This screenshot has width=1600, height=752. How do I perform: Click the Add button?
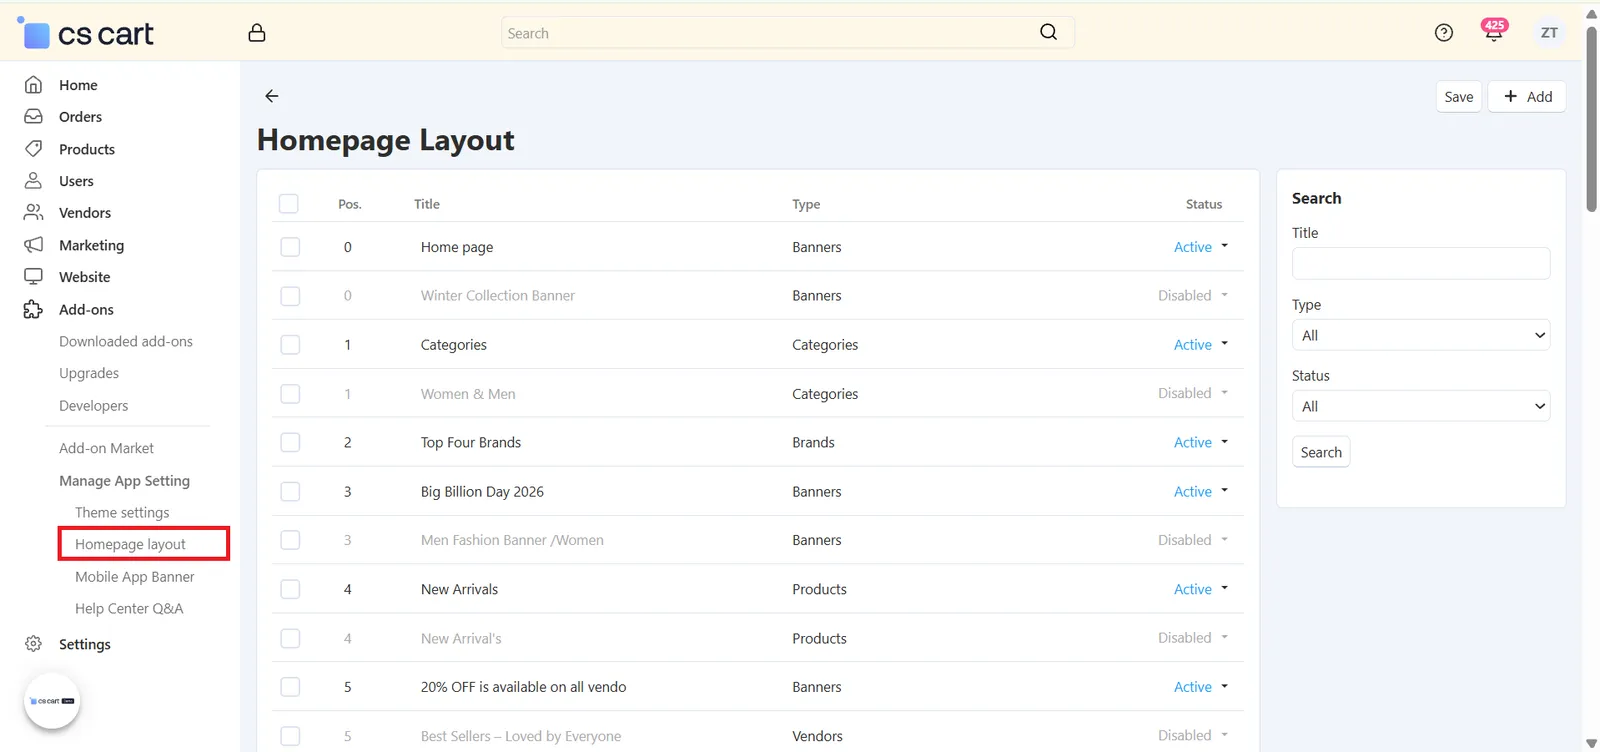coord(1527,97)
